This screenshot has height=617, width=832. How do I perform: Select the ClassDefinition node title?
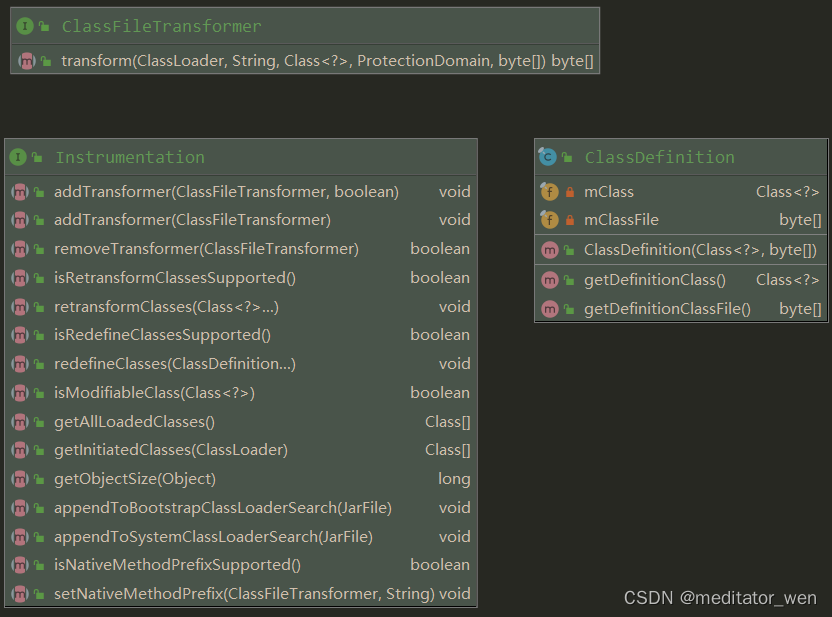(660, 157)
